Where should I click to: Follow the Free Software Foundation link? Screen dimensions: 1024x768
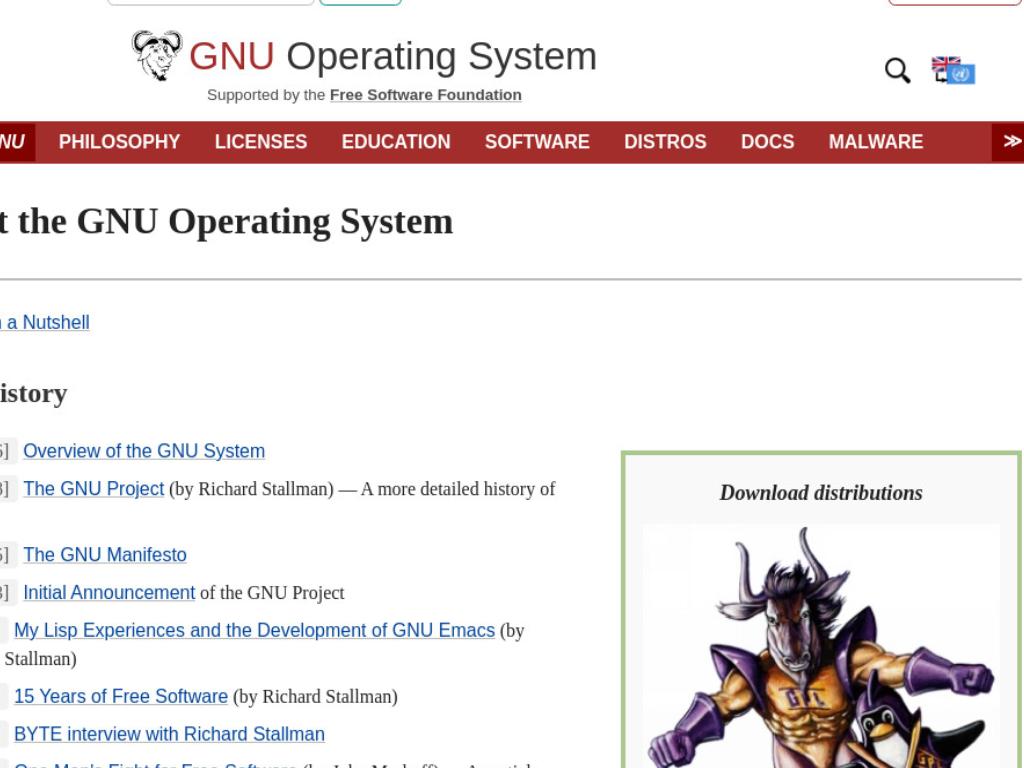coord(426,95)
